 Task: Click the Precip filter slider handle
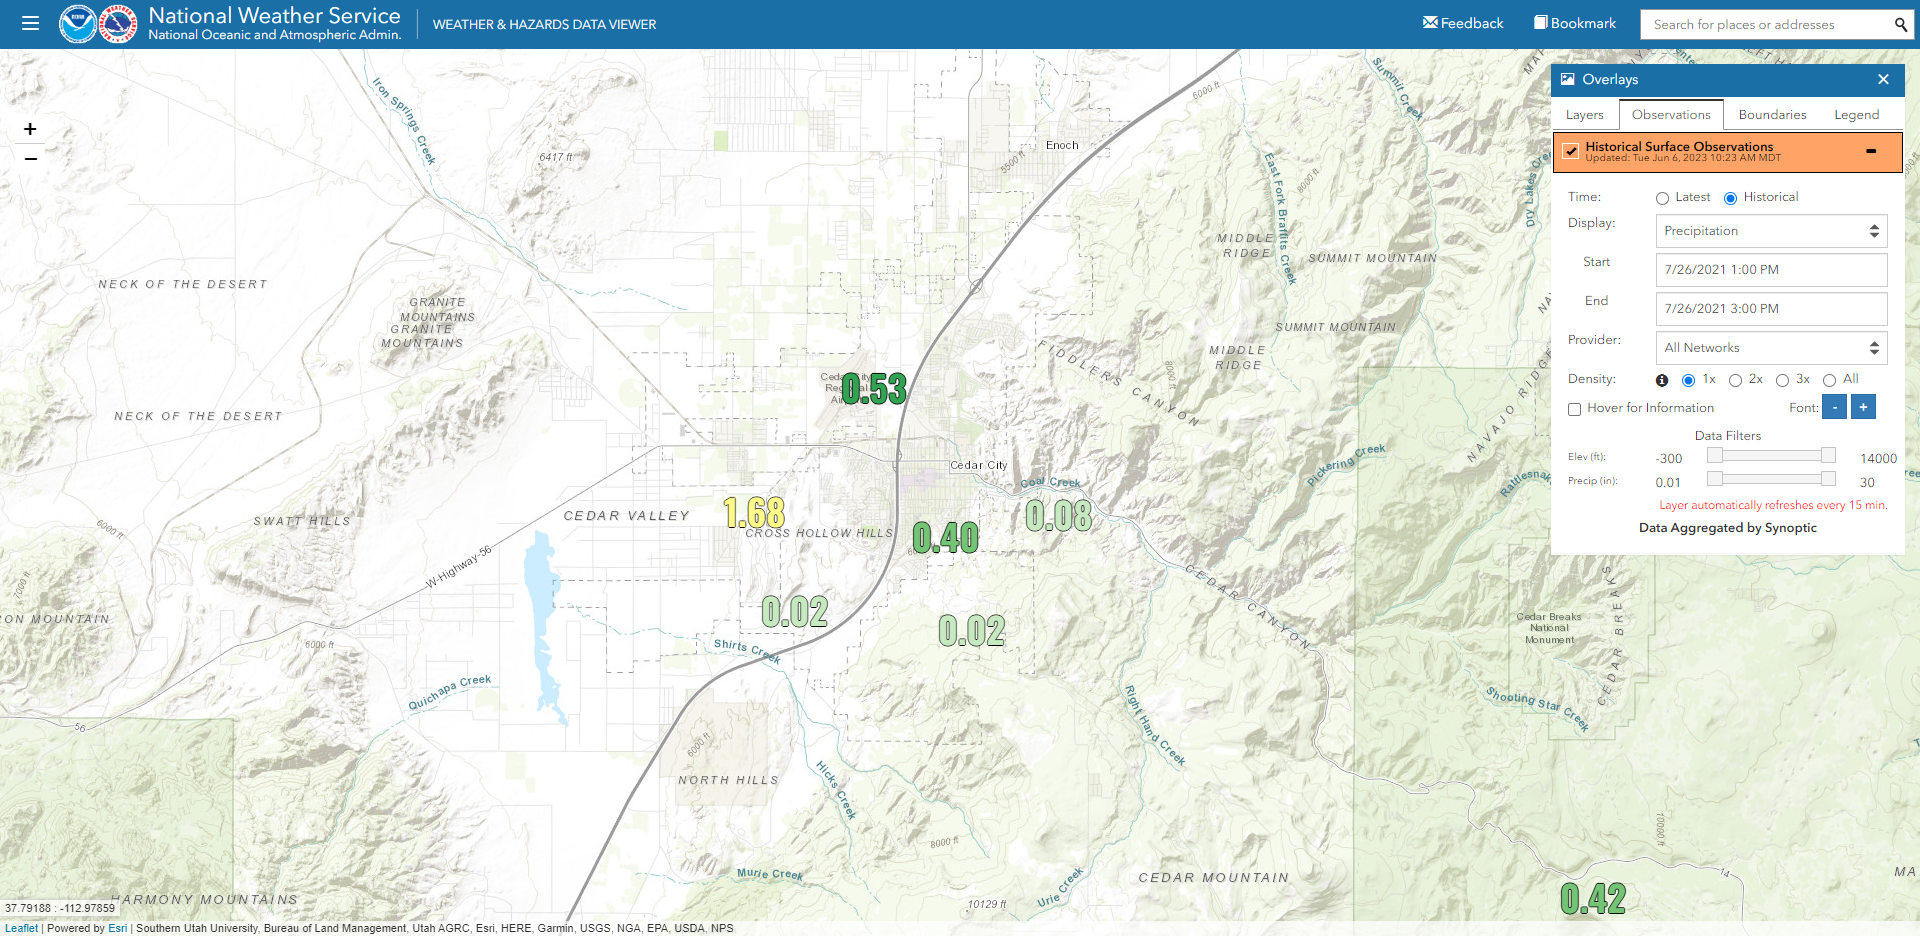(1714, 479)
